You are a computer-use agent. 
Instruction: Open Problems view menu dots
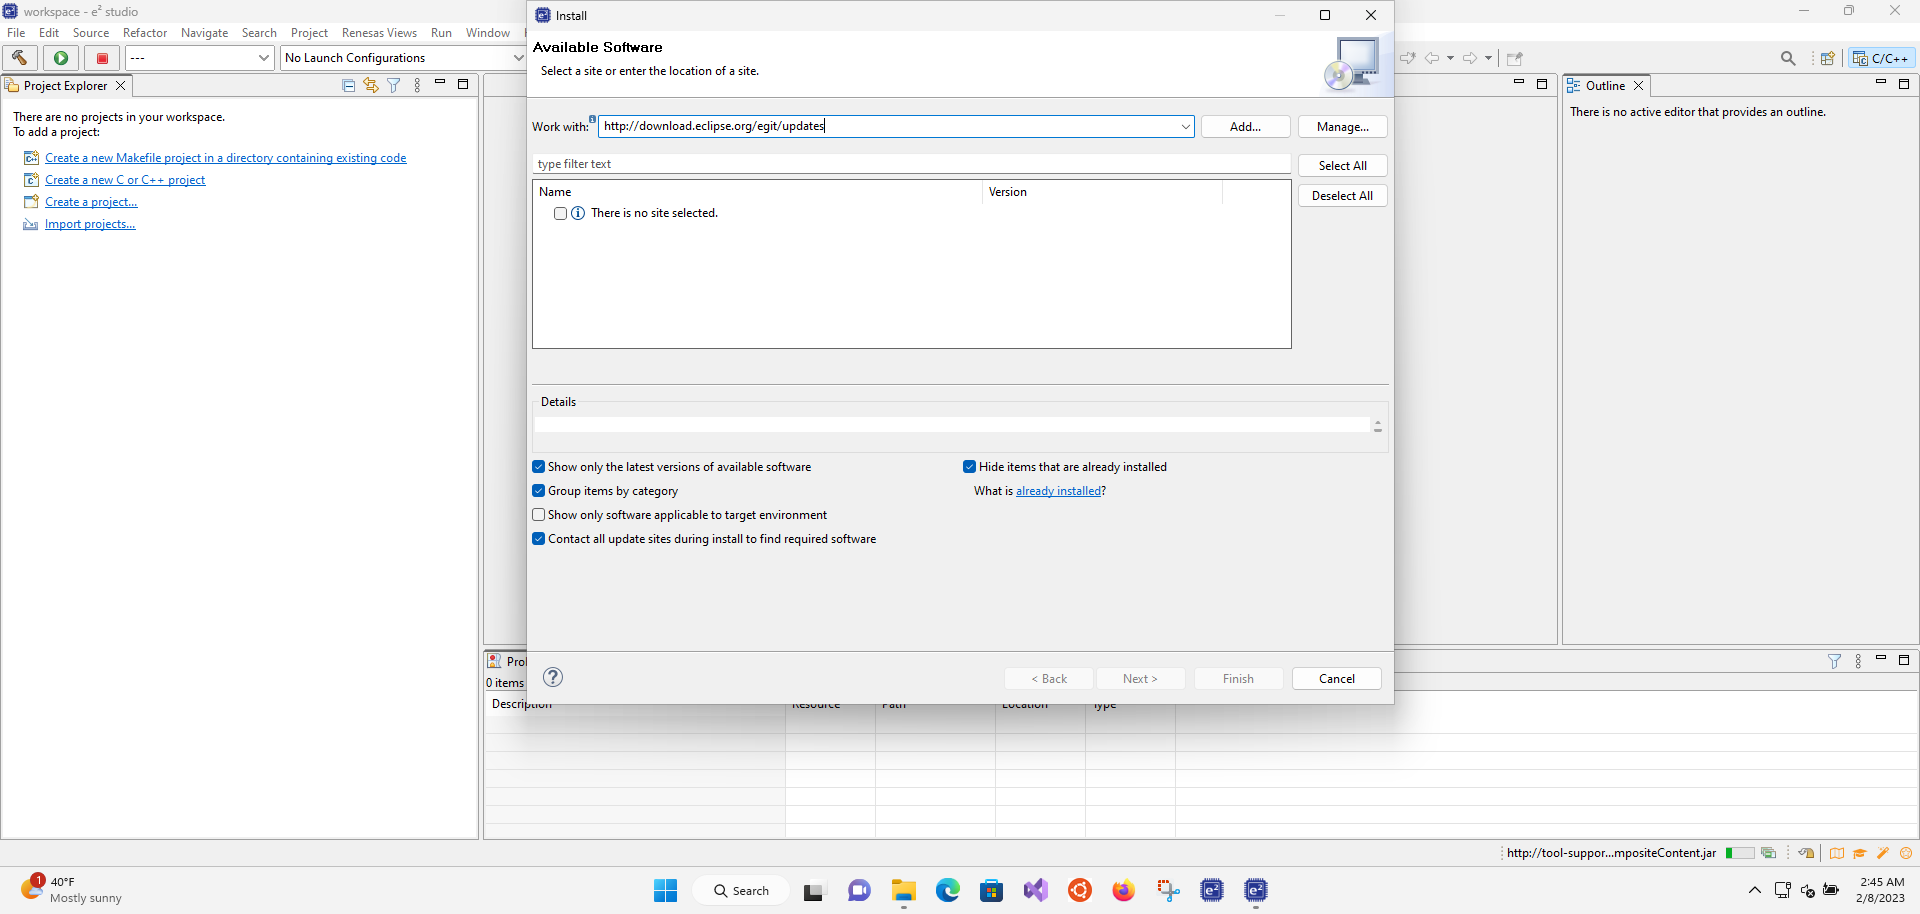[1858, 661]
